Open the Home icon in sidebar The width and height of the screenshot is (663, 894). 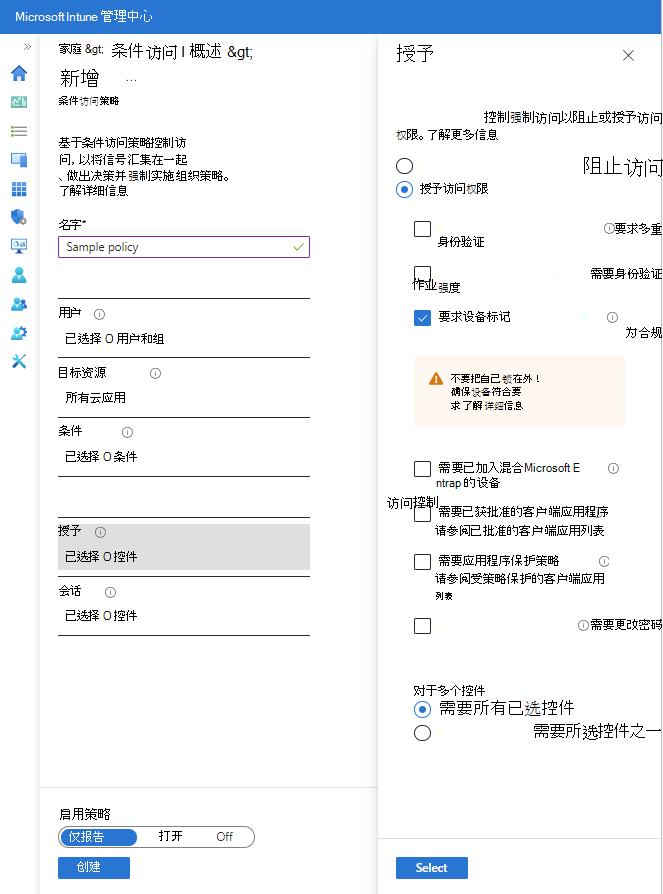(x=19, y=73)
